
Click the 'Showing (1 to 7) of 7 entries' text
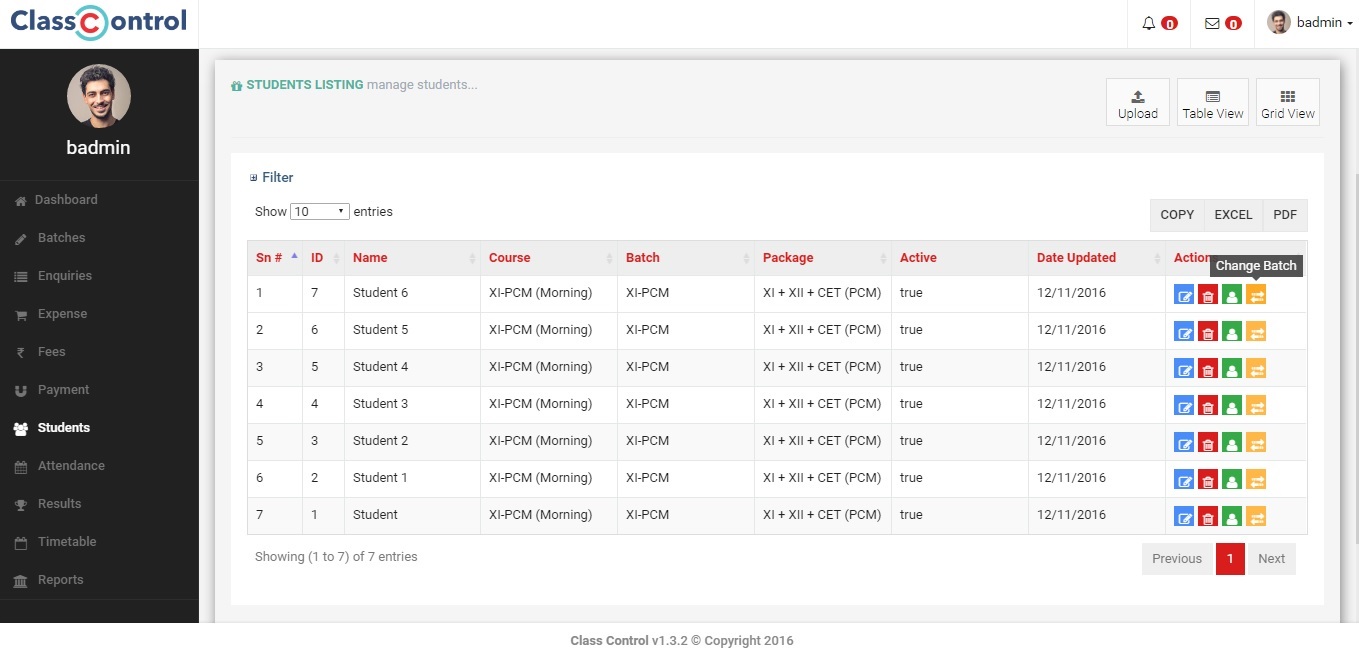(x=336, y=557)
